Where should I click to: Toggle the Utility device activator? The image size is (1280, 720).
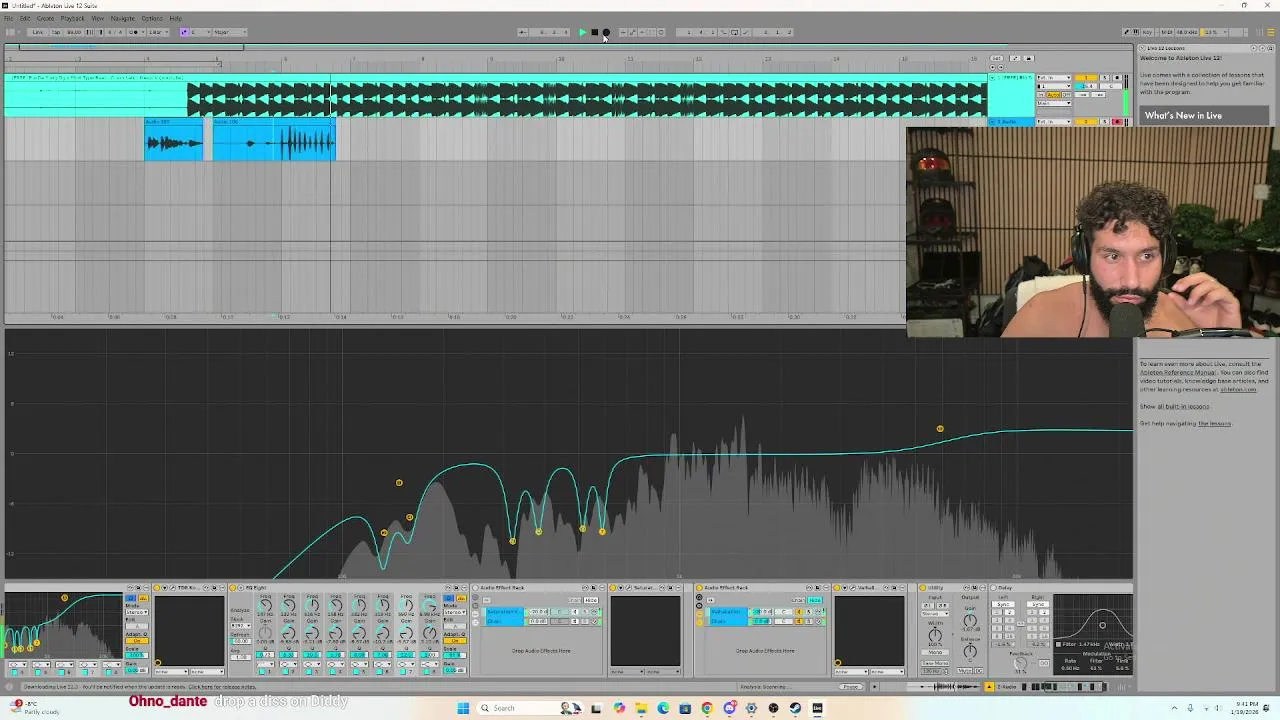(922, 588)
